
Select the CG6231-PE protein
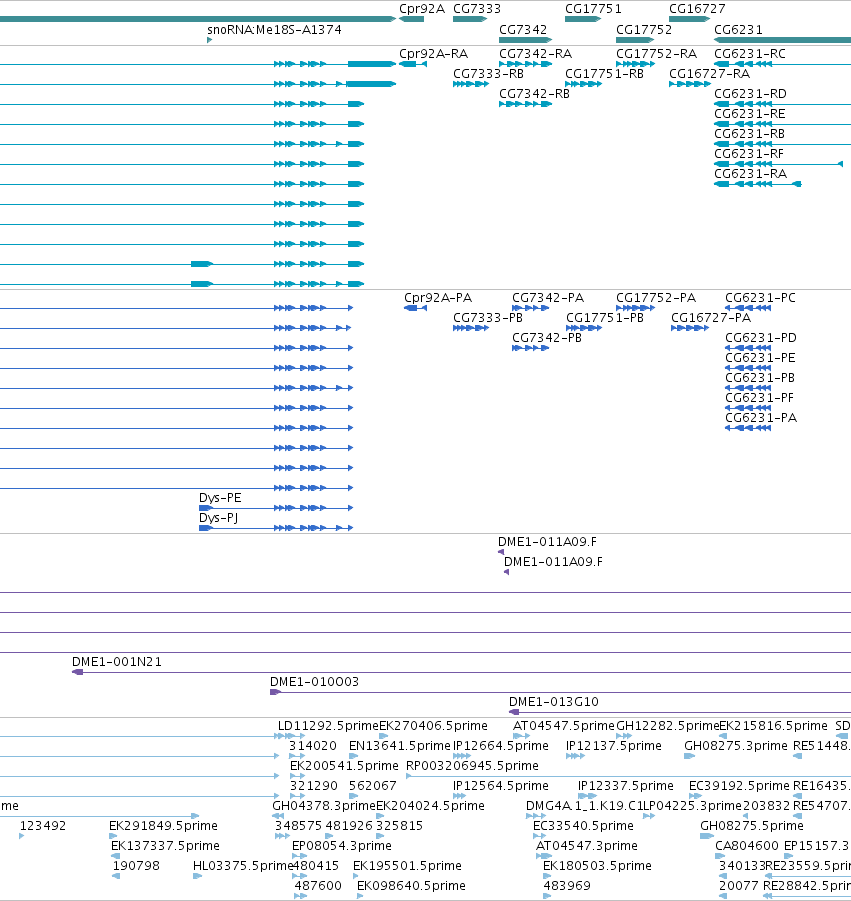(748, 368)
